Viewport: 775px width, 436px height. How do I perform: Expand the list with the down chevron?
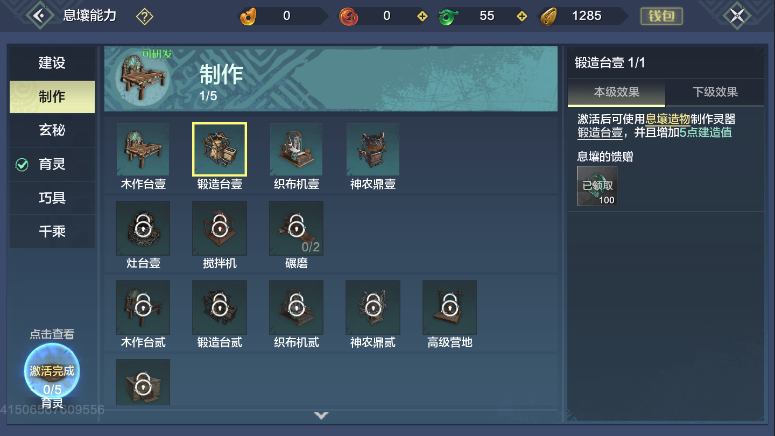(x=321, y=415)
